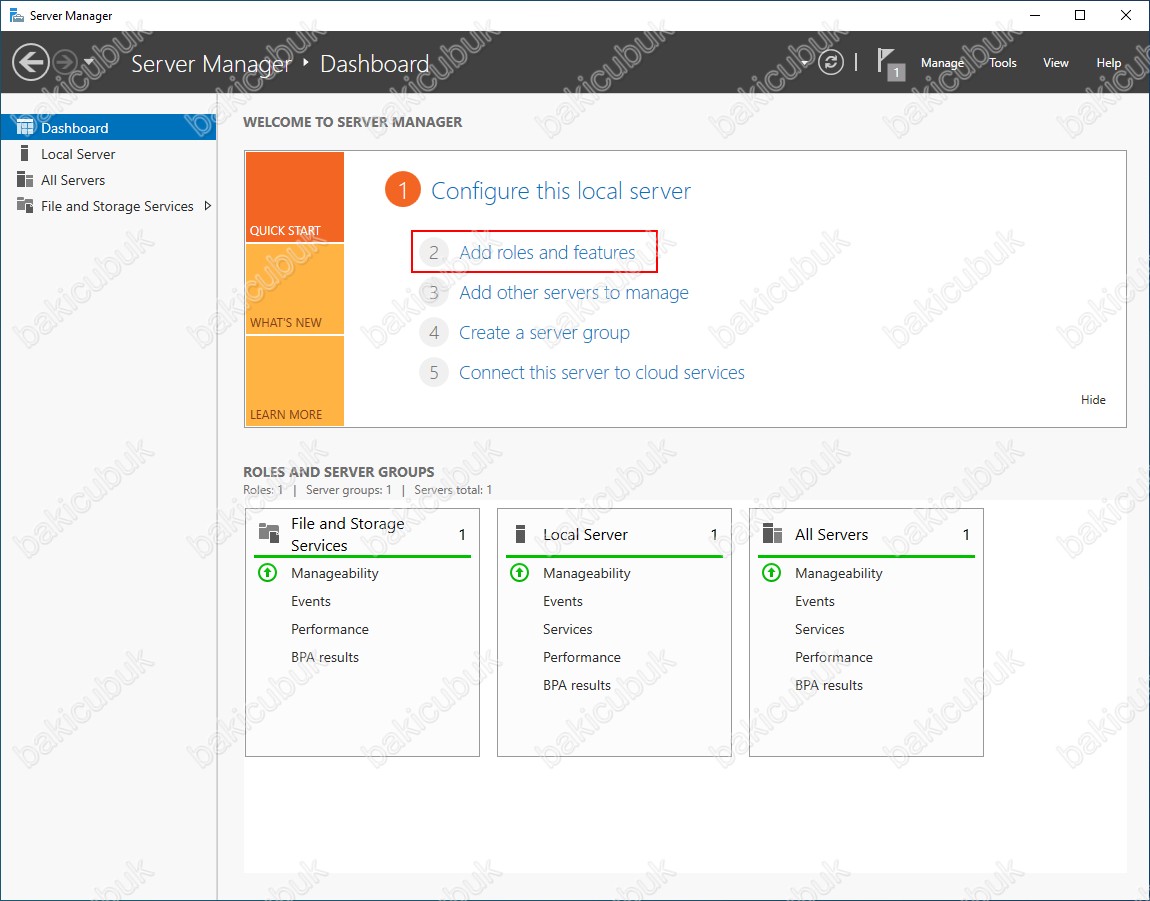This screenshot has height=901, width=1150.
Task: Click the Local Server sidebar icon
Action: (x=25, y=153)
